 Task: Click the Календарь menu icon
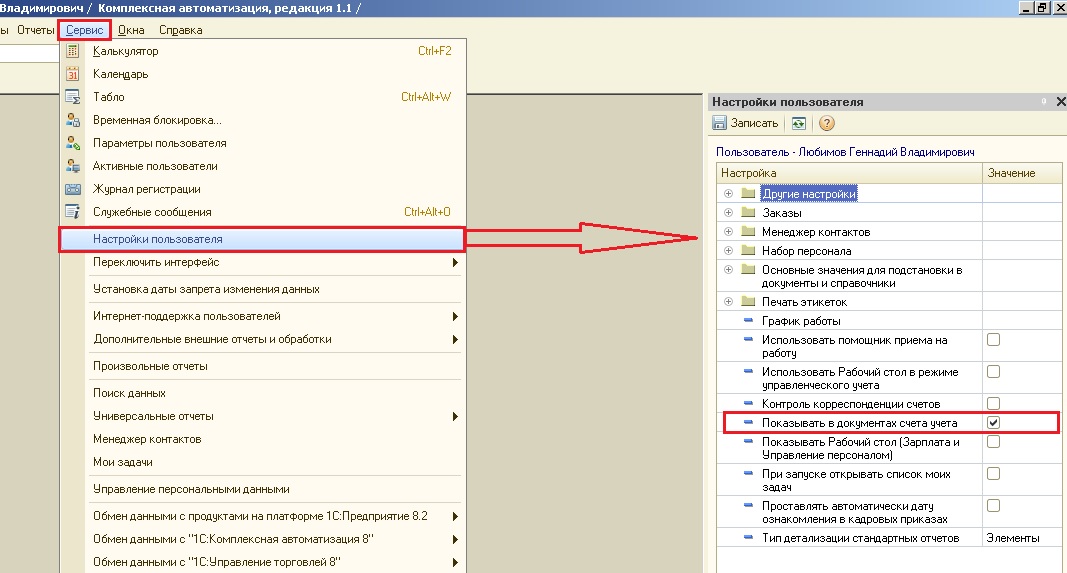pos(73,74)
